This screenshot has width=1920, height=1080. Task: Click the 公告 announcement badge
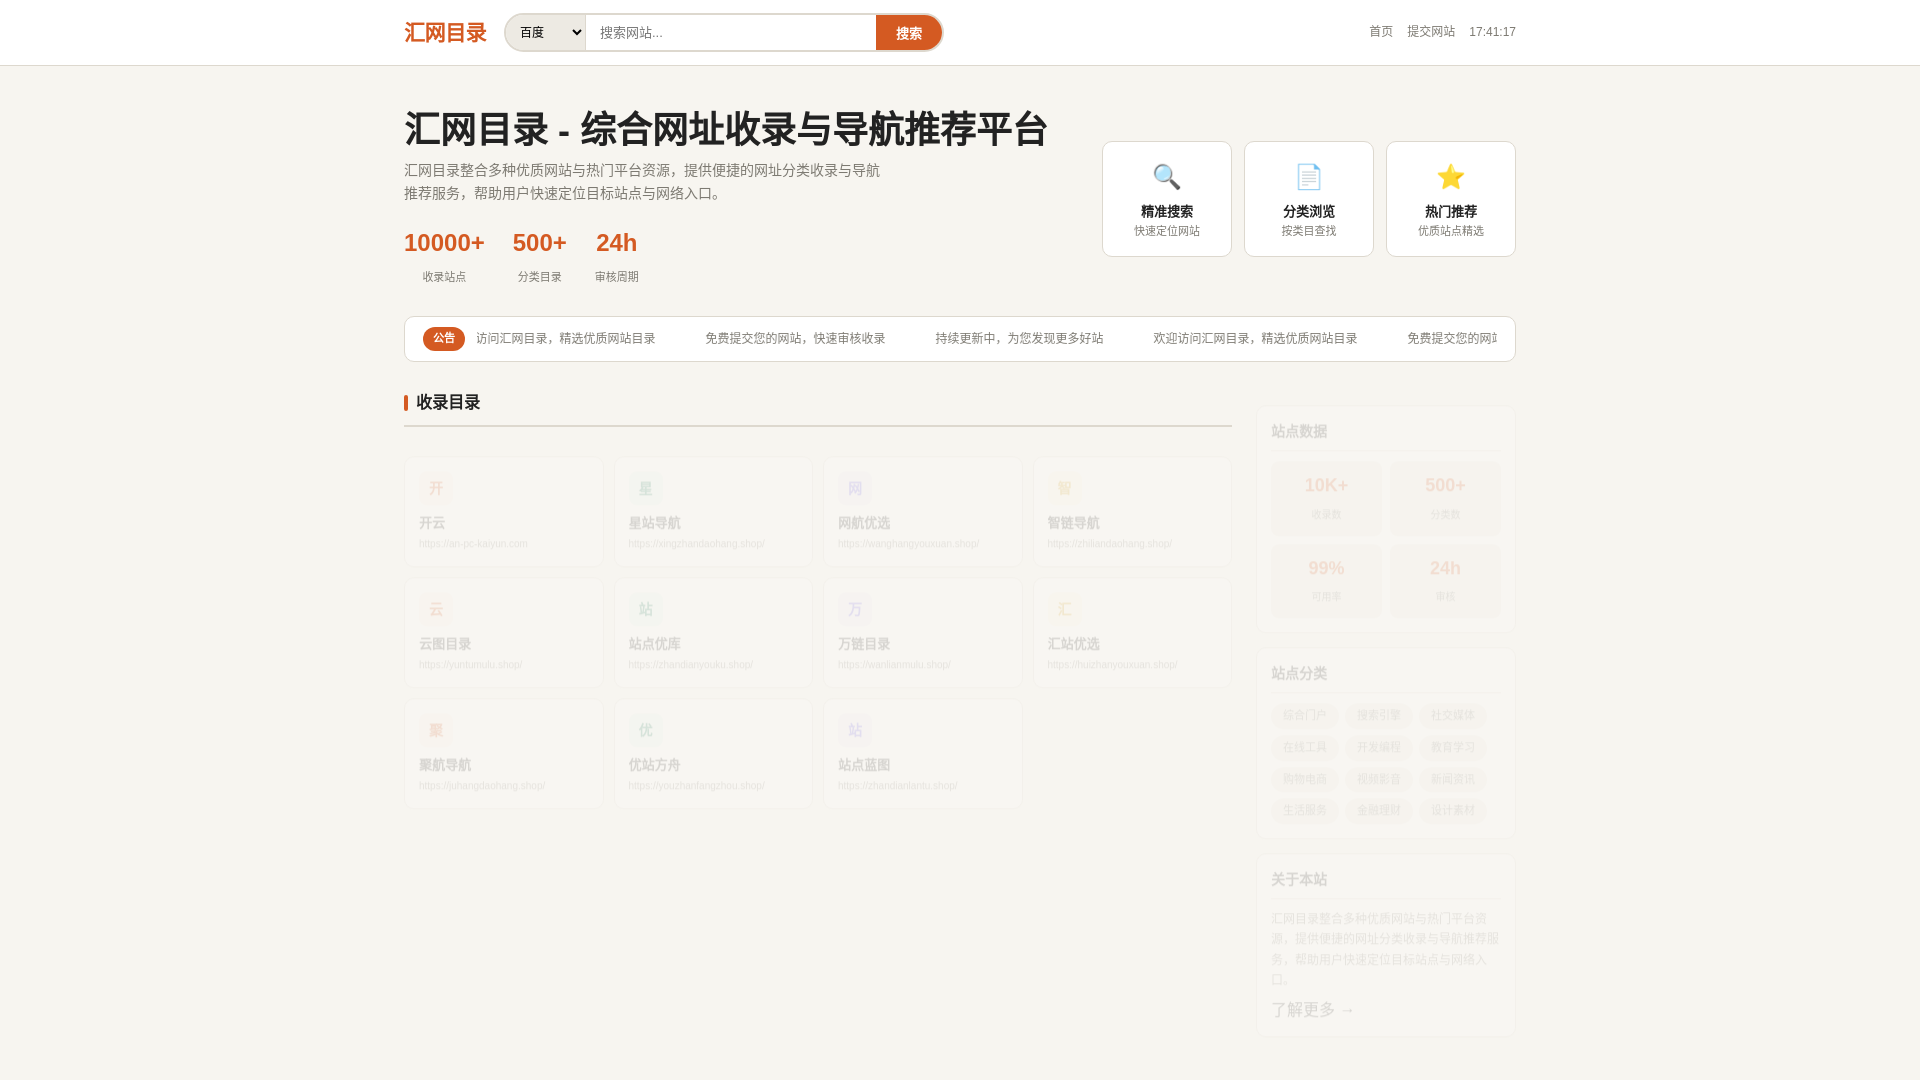coord(444,339)
